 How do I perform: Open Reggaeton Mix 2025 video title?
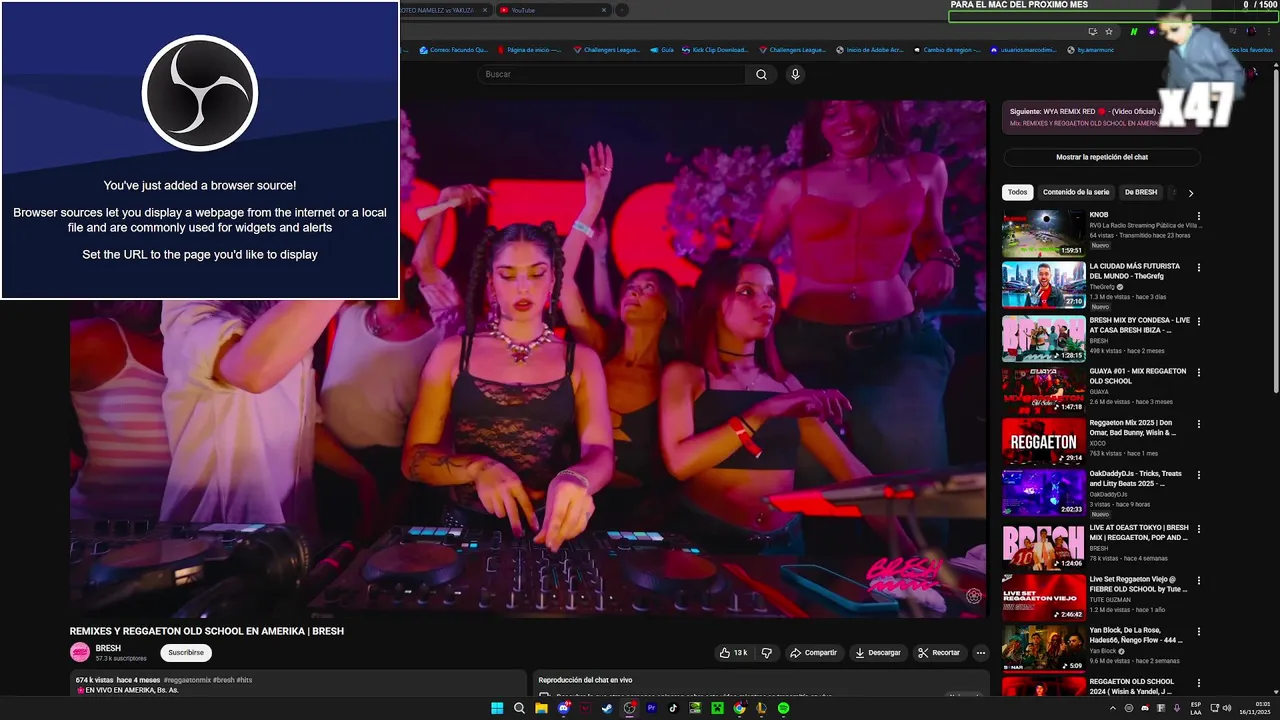1132,428
